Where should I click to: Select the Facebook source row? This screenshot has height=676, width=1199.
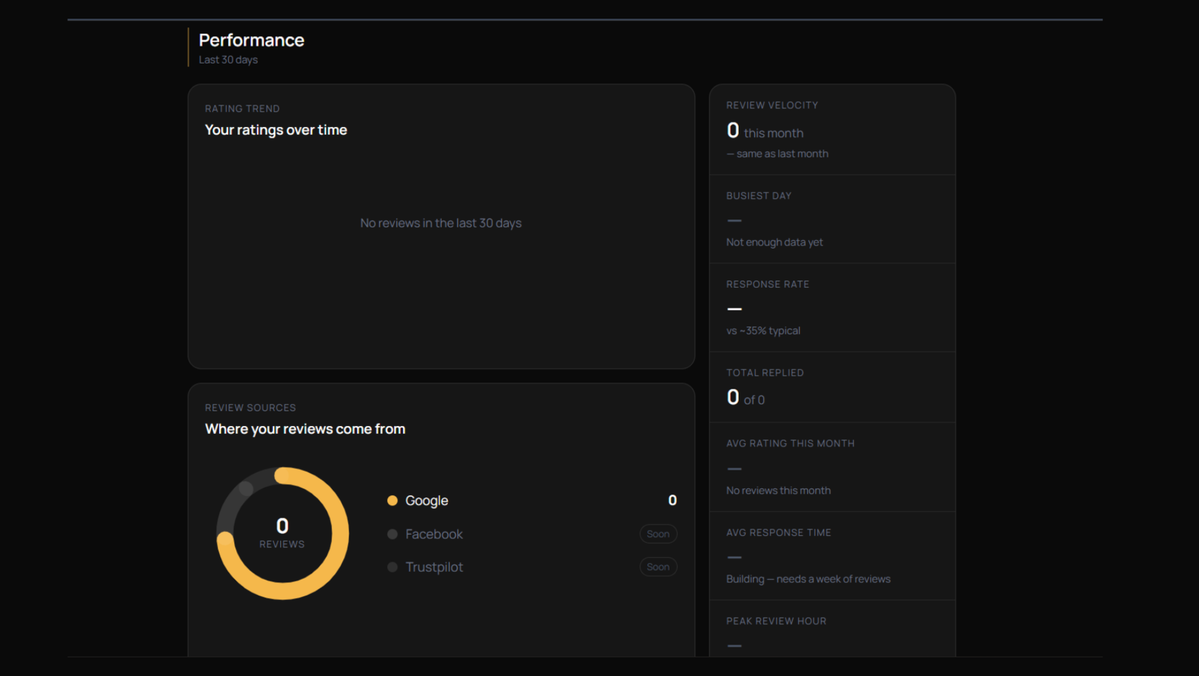(532, 535)
